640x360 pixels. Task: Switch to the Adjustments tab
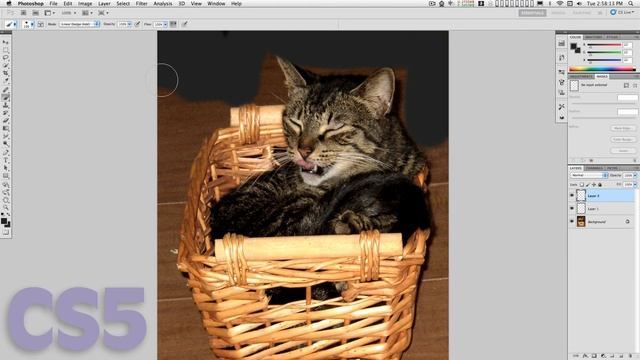pyautogui.click(x=581, y=76)
